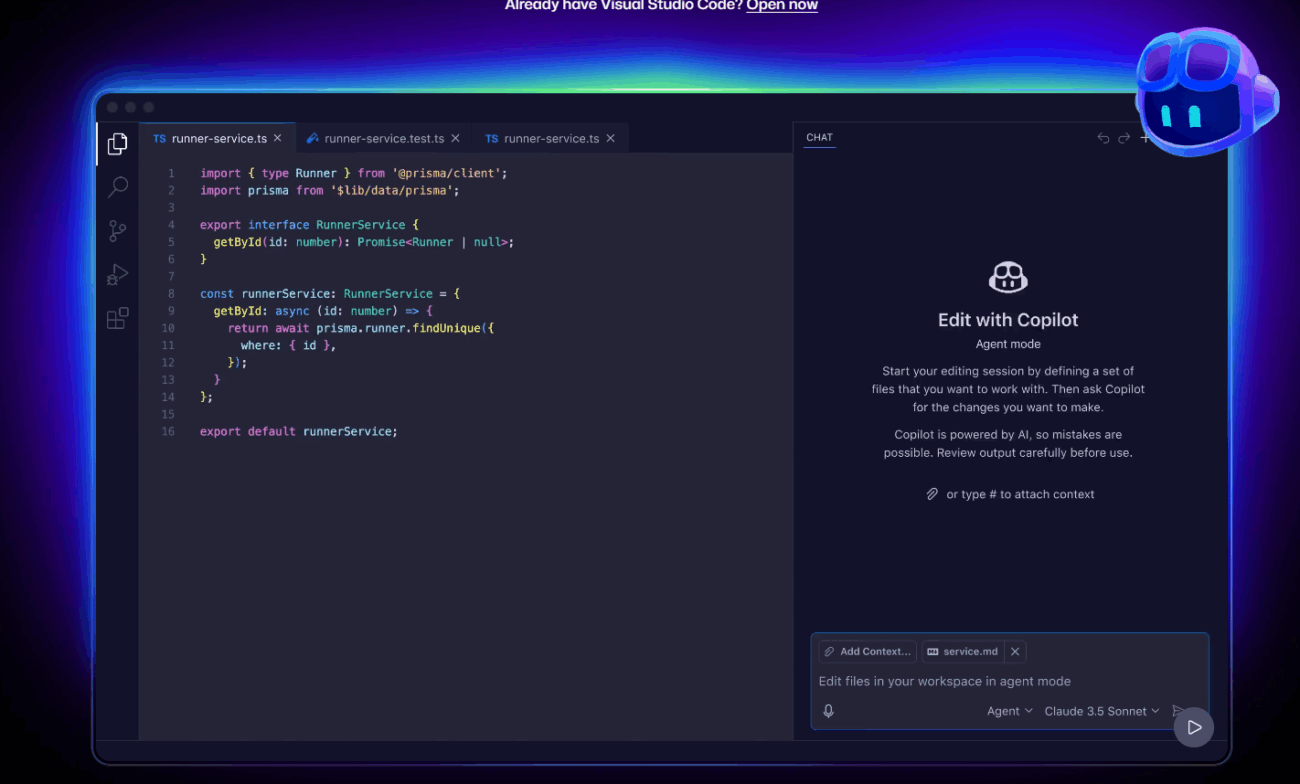Click the 'getById(id: number): Promise' line
Image resolution: width=1300 pixels, height=784 pixels.
363,242
